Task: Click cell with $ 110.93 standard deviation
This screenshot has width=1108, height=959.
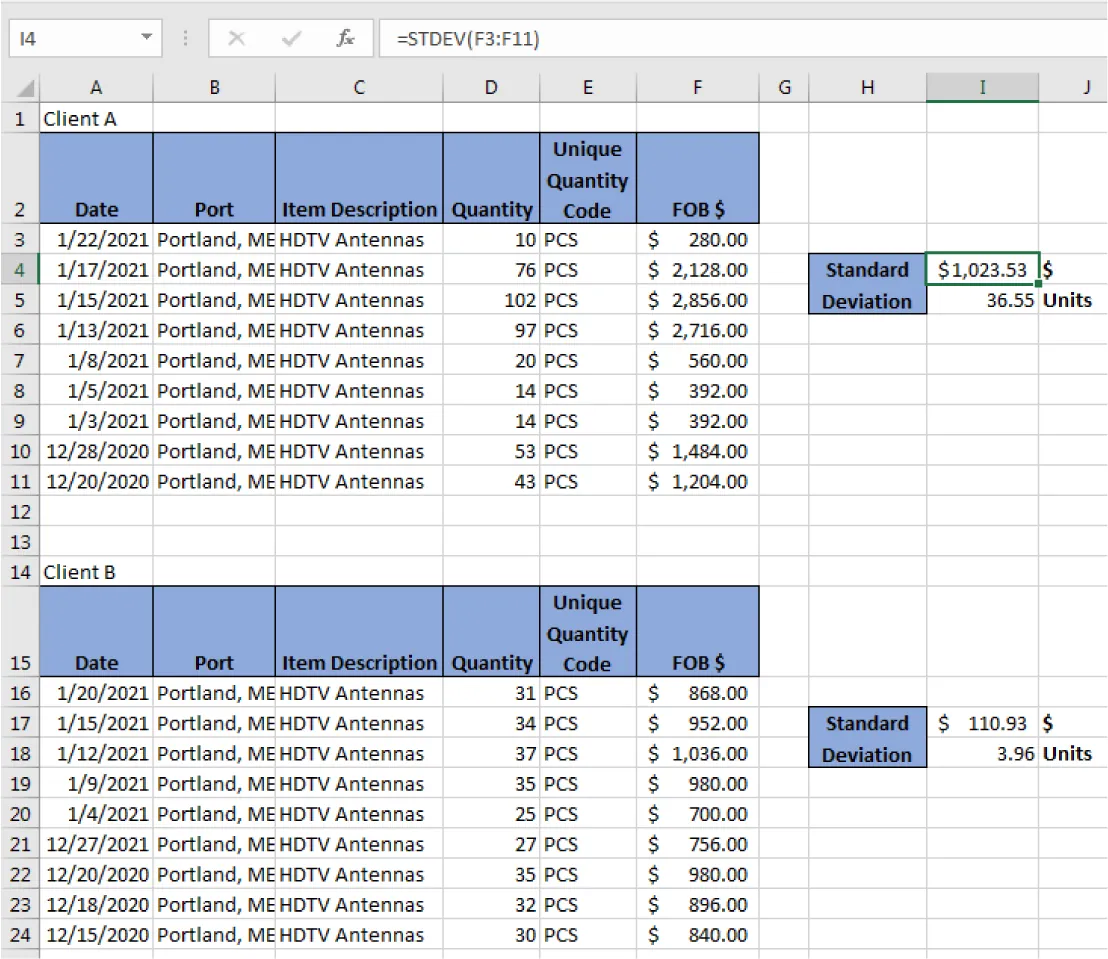Action: [x=982, y=723]
